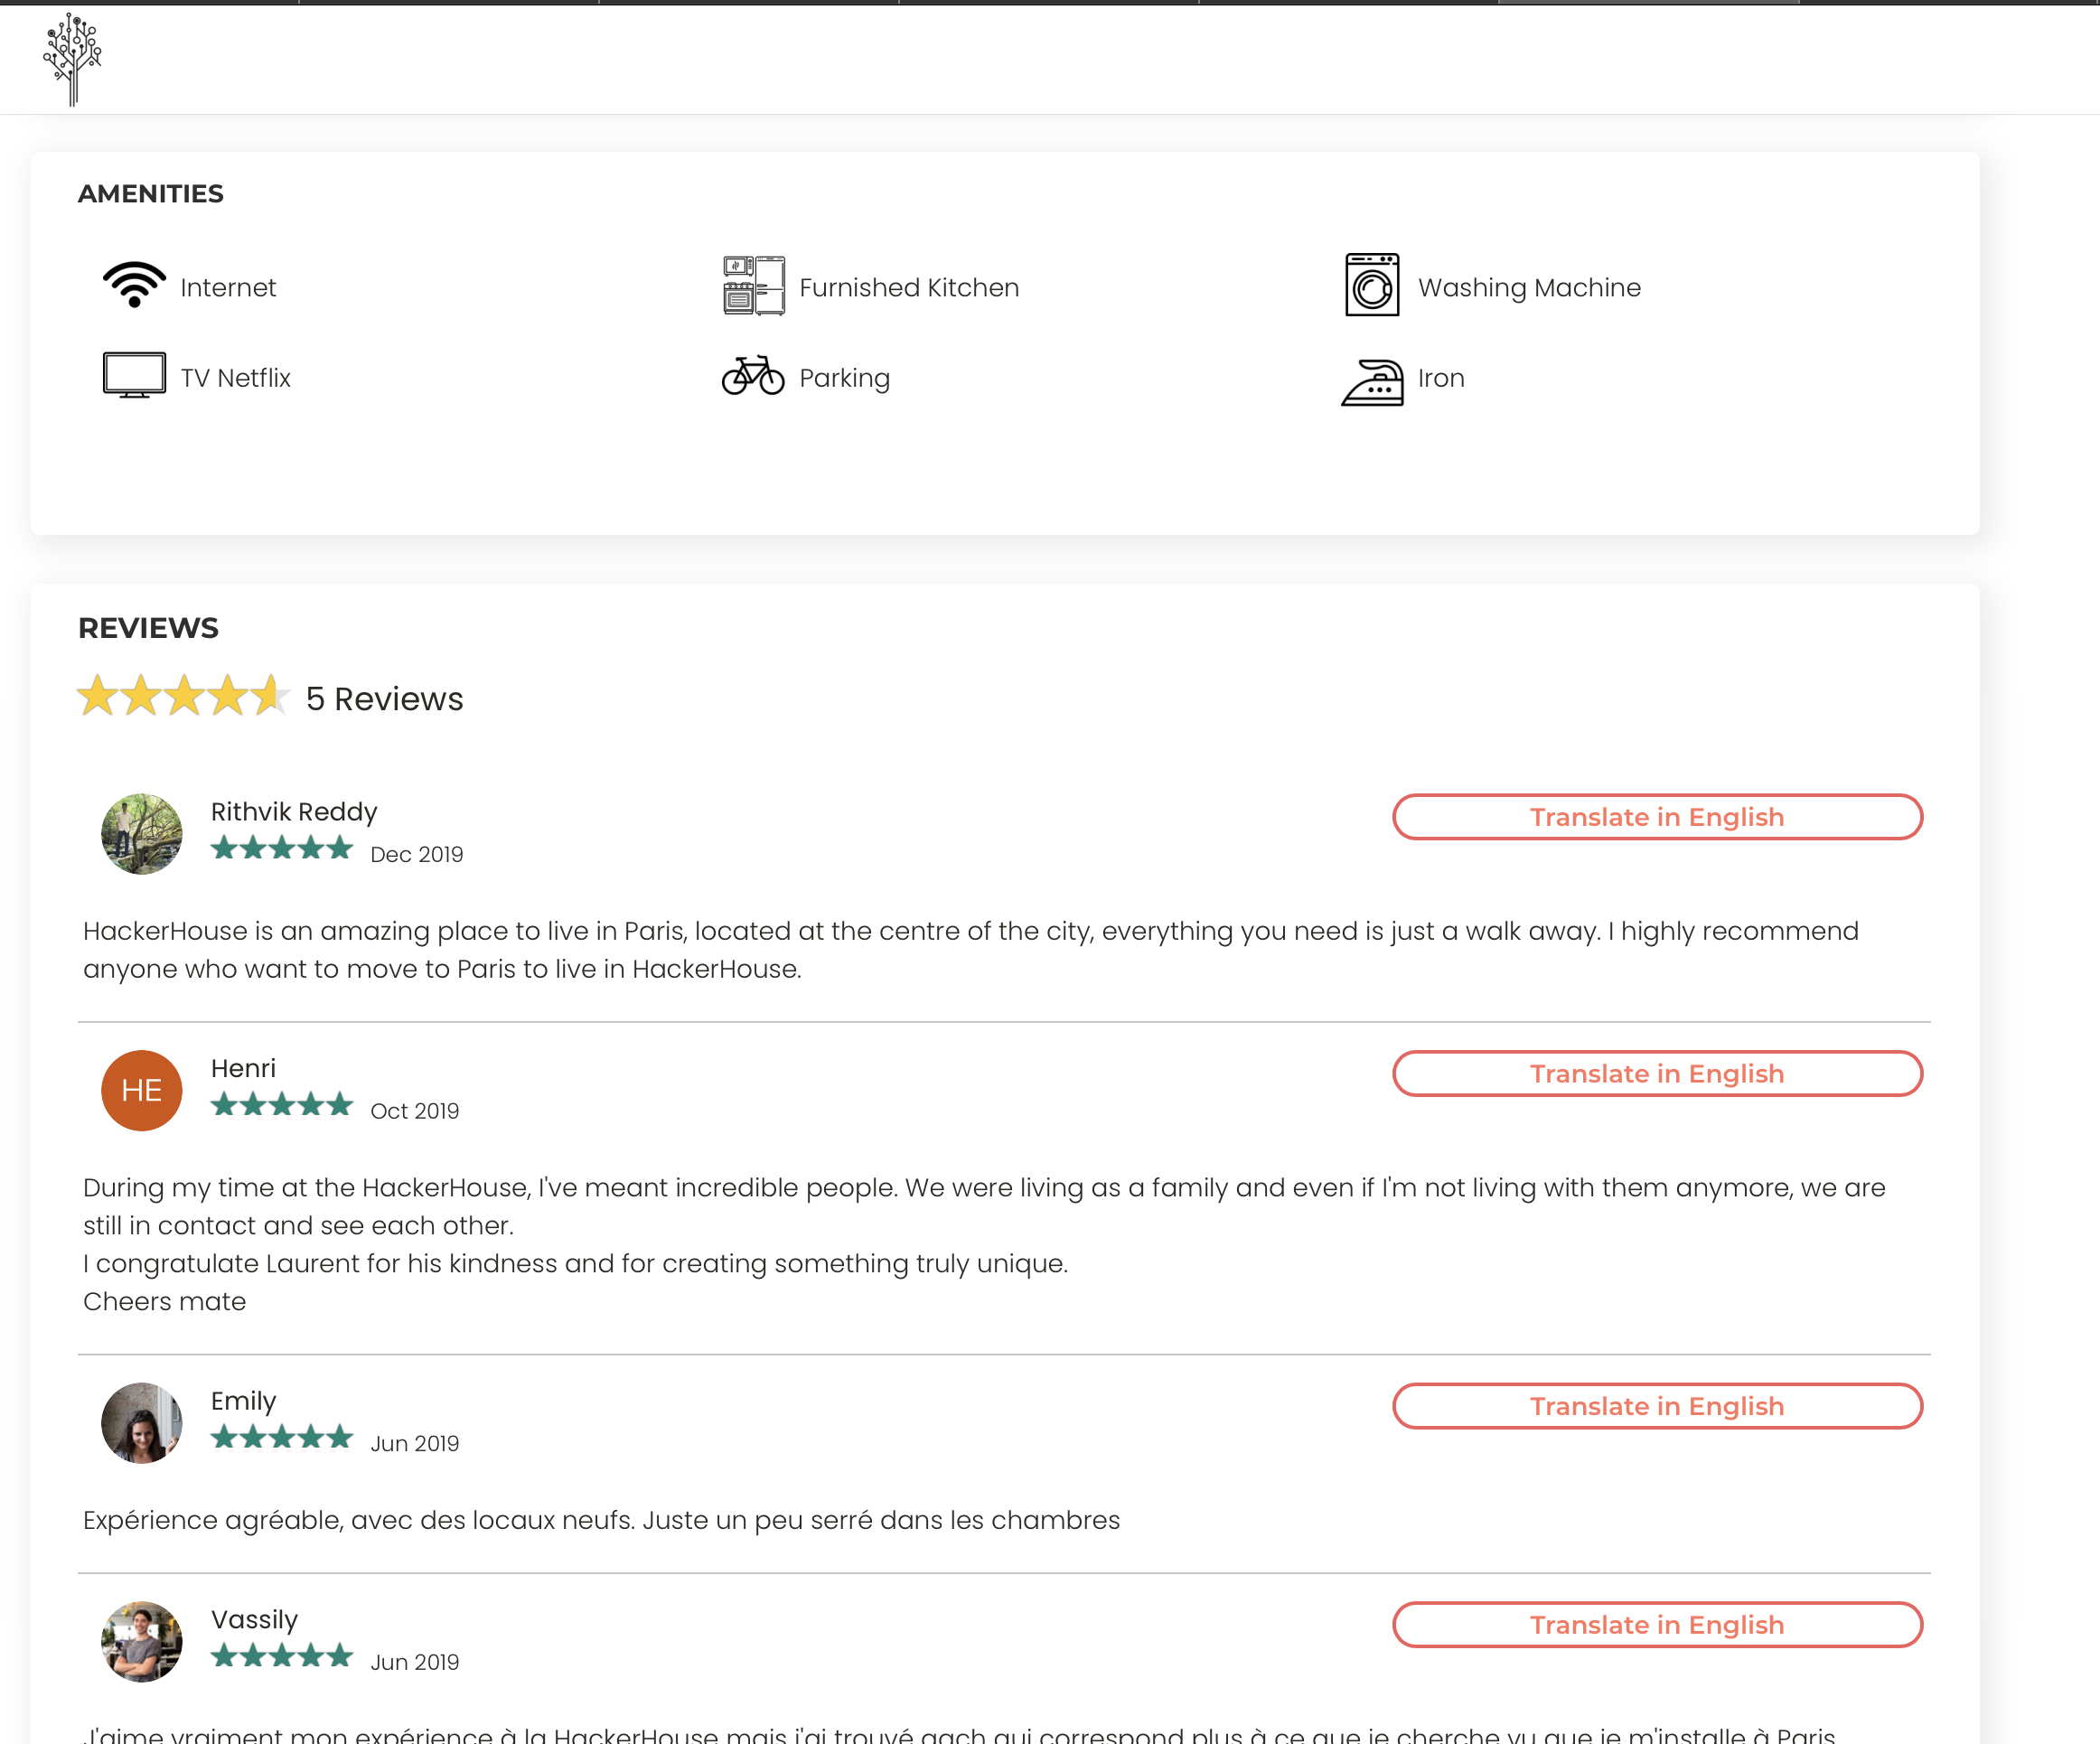Click the Washing Machine icon
2100x1744 pixels.
click(x=1371, y=286)
